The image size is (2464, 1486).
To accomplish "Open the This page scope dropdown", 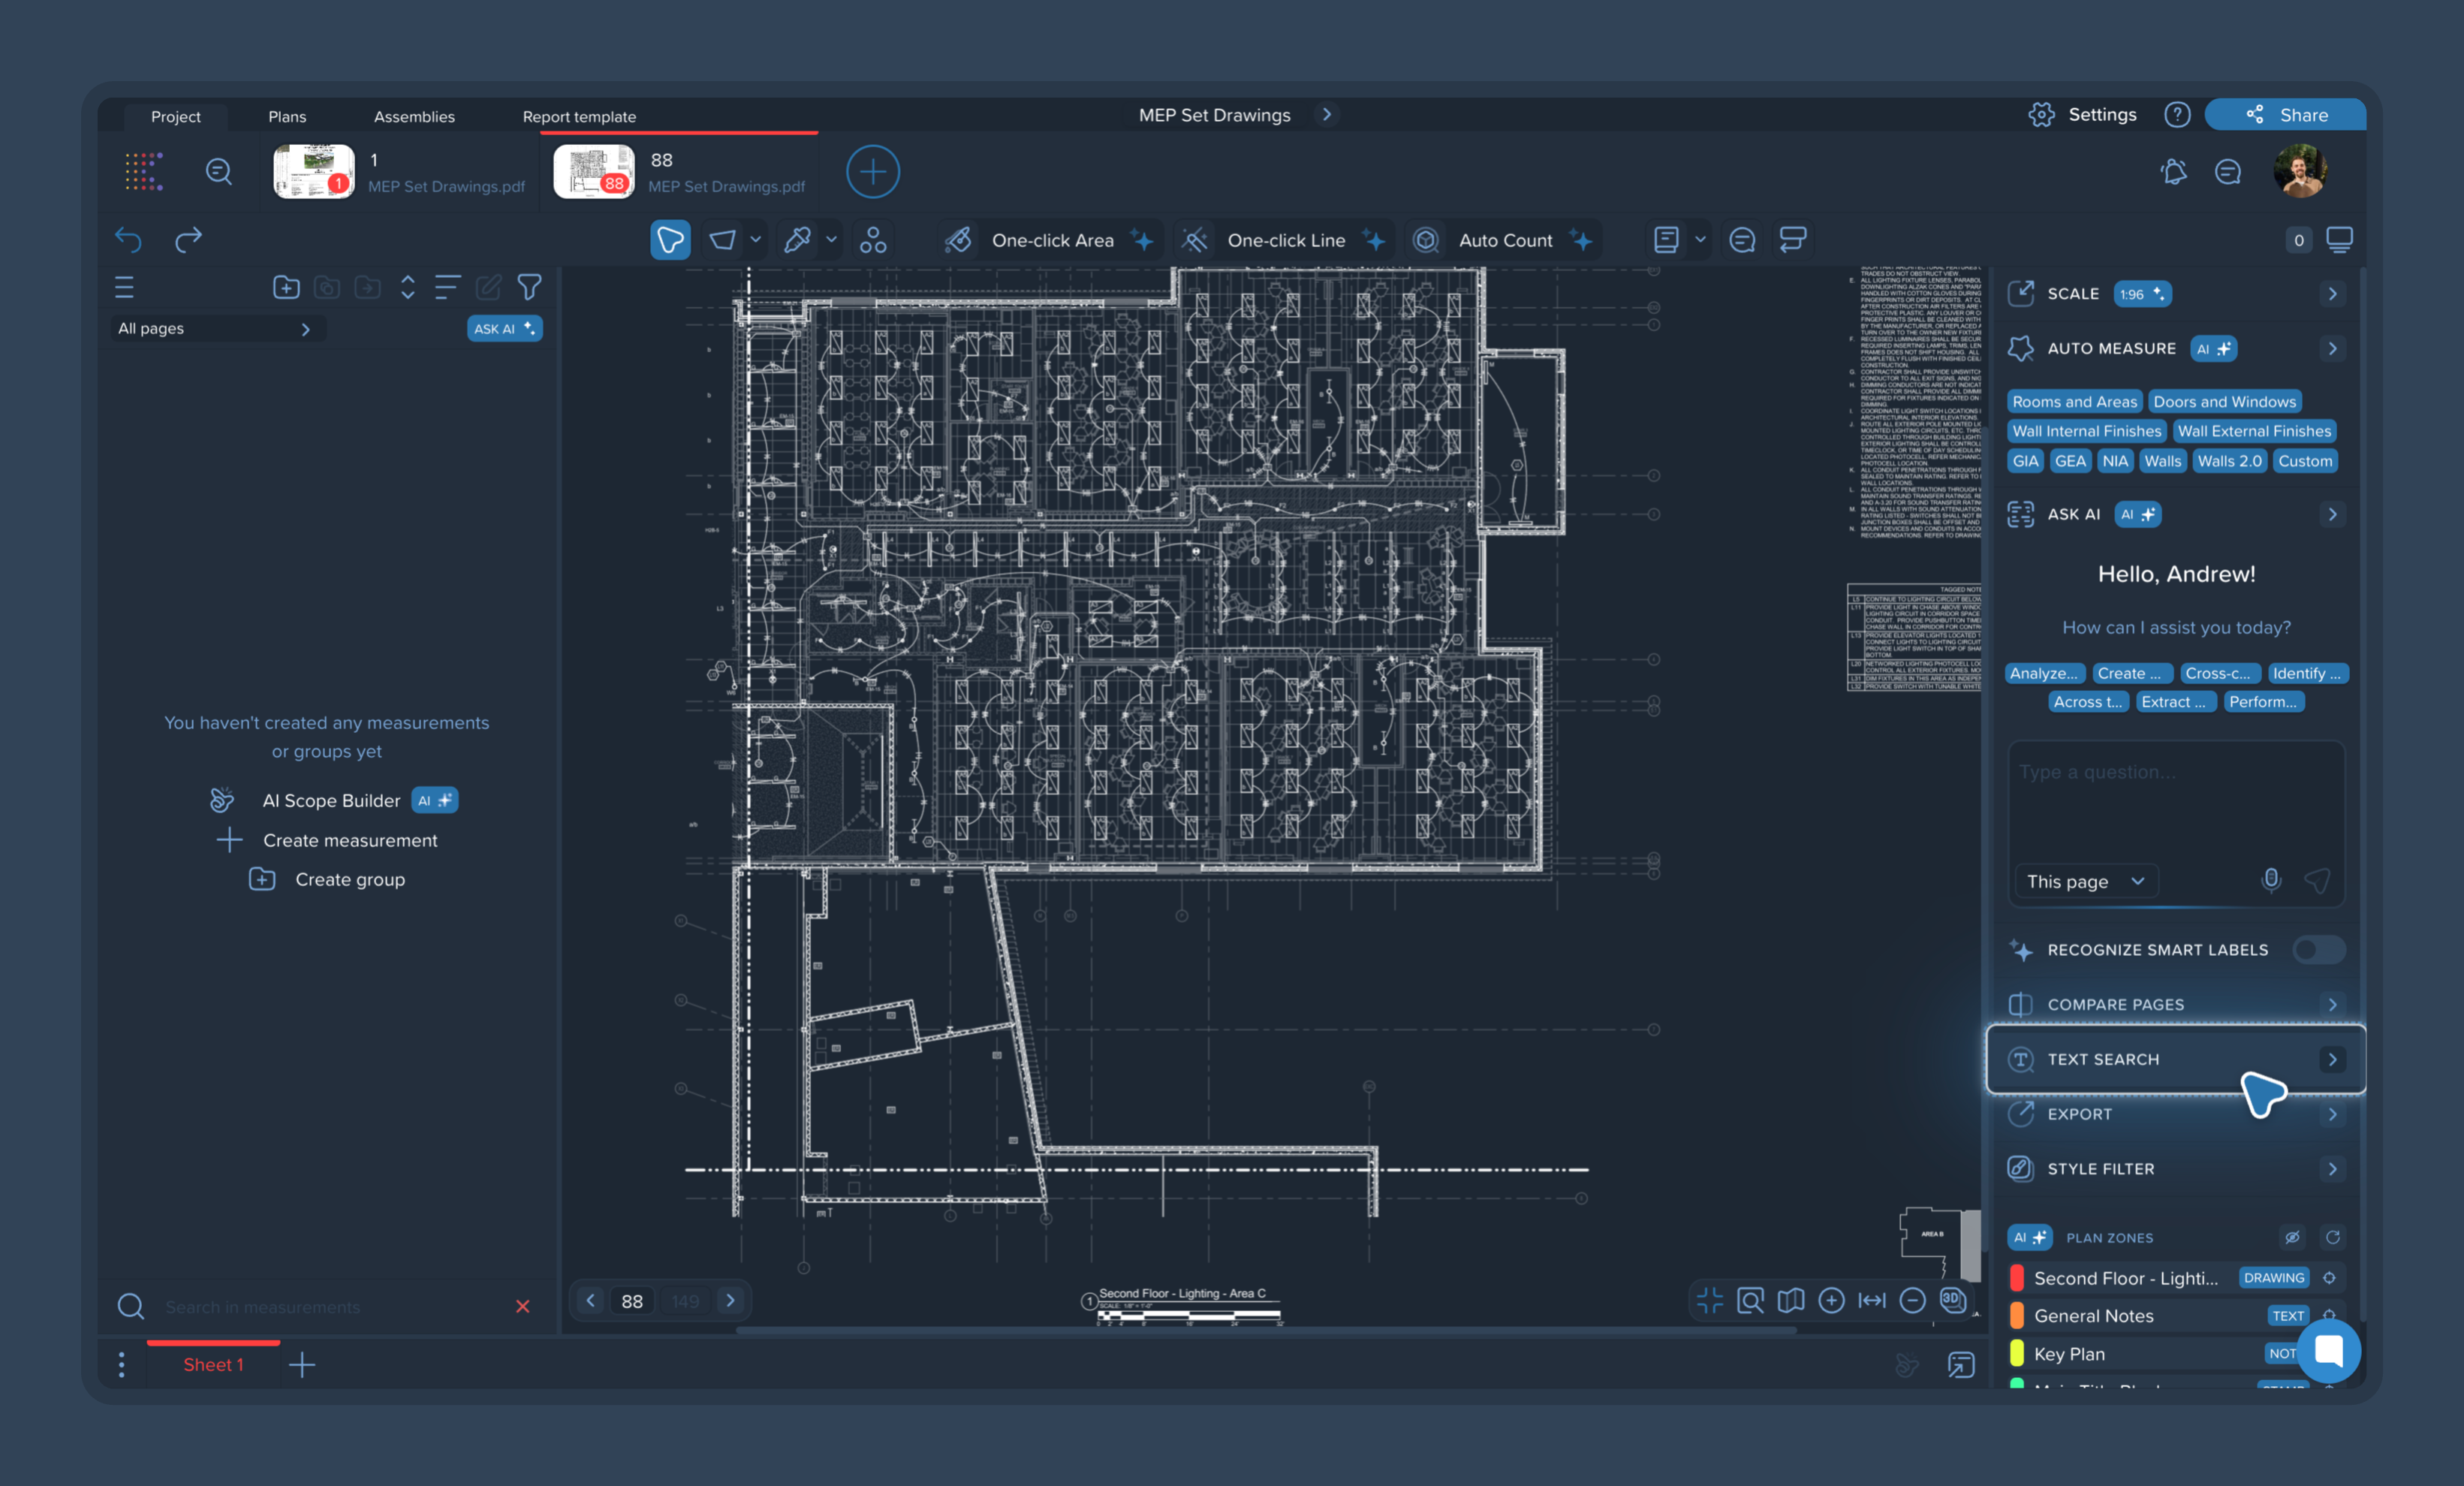I will coord(2085,881).
